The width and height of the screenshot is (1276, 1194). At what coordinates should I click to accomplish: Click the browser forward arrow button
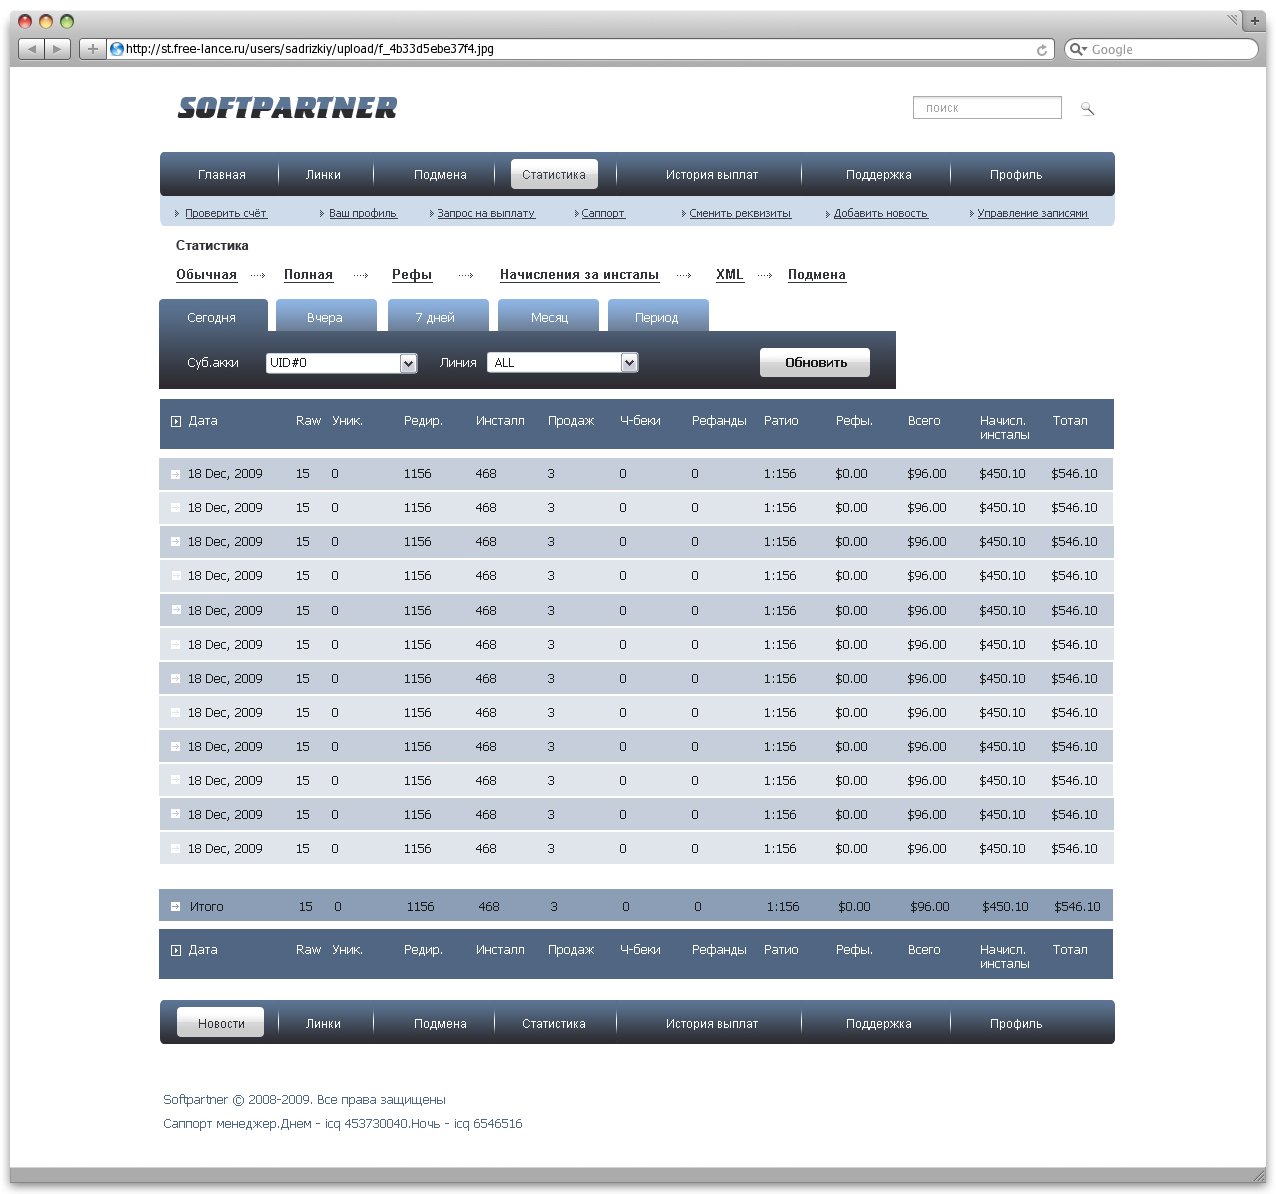coord(58,49)
